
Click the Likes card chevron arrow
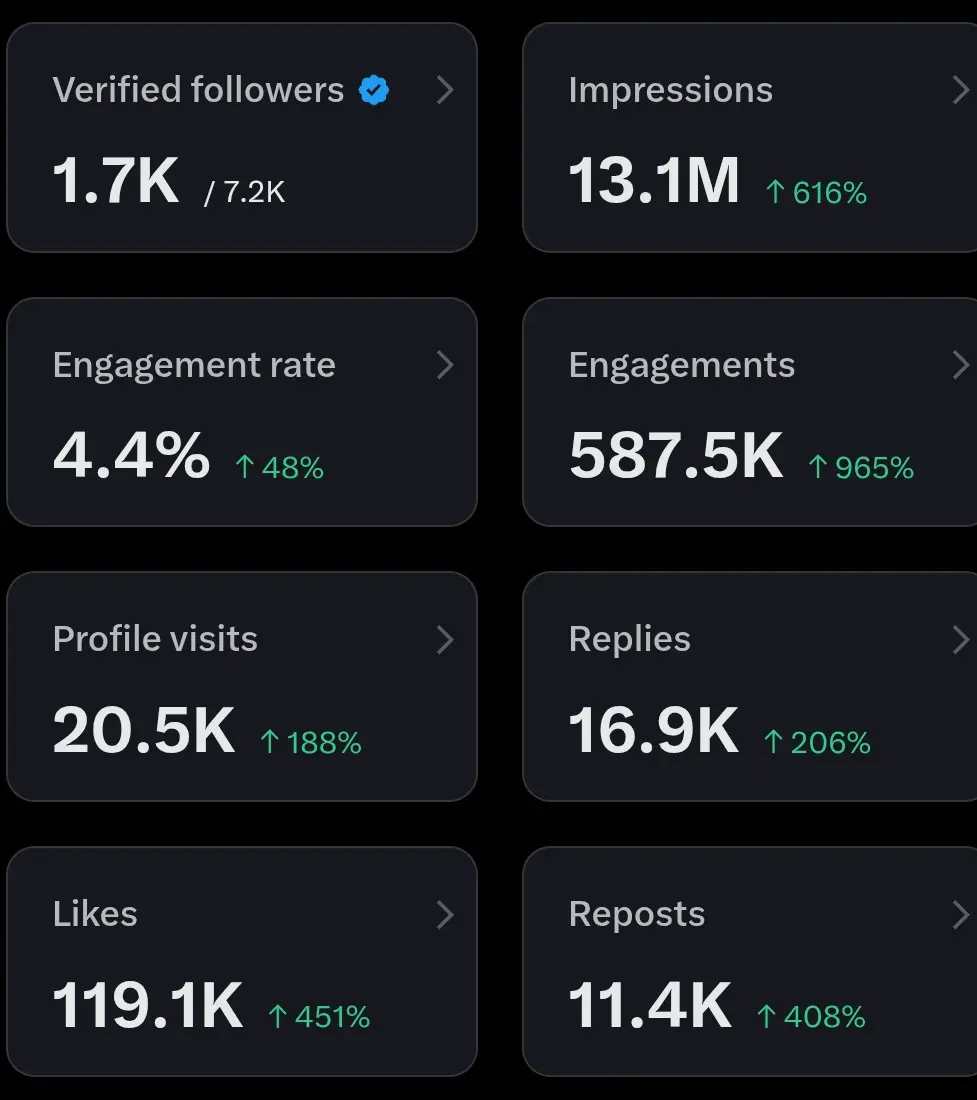(x=446, y=914)
